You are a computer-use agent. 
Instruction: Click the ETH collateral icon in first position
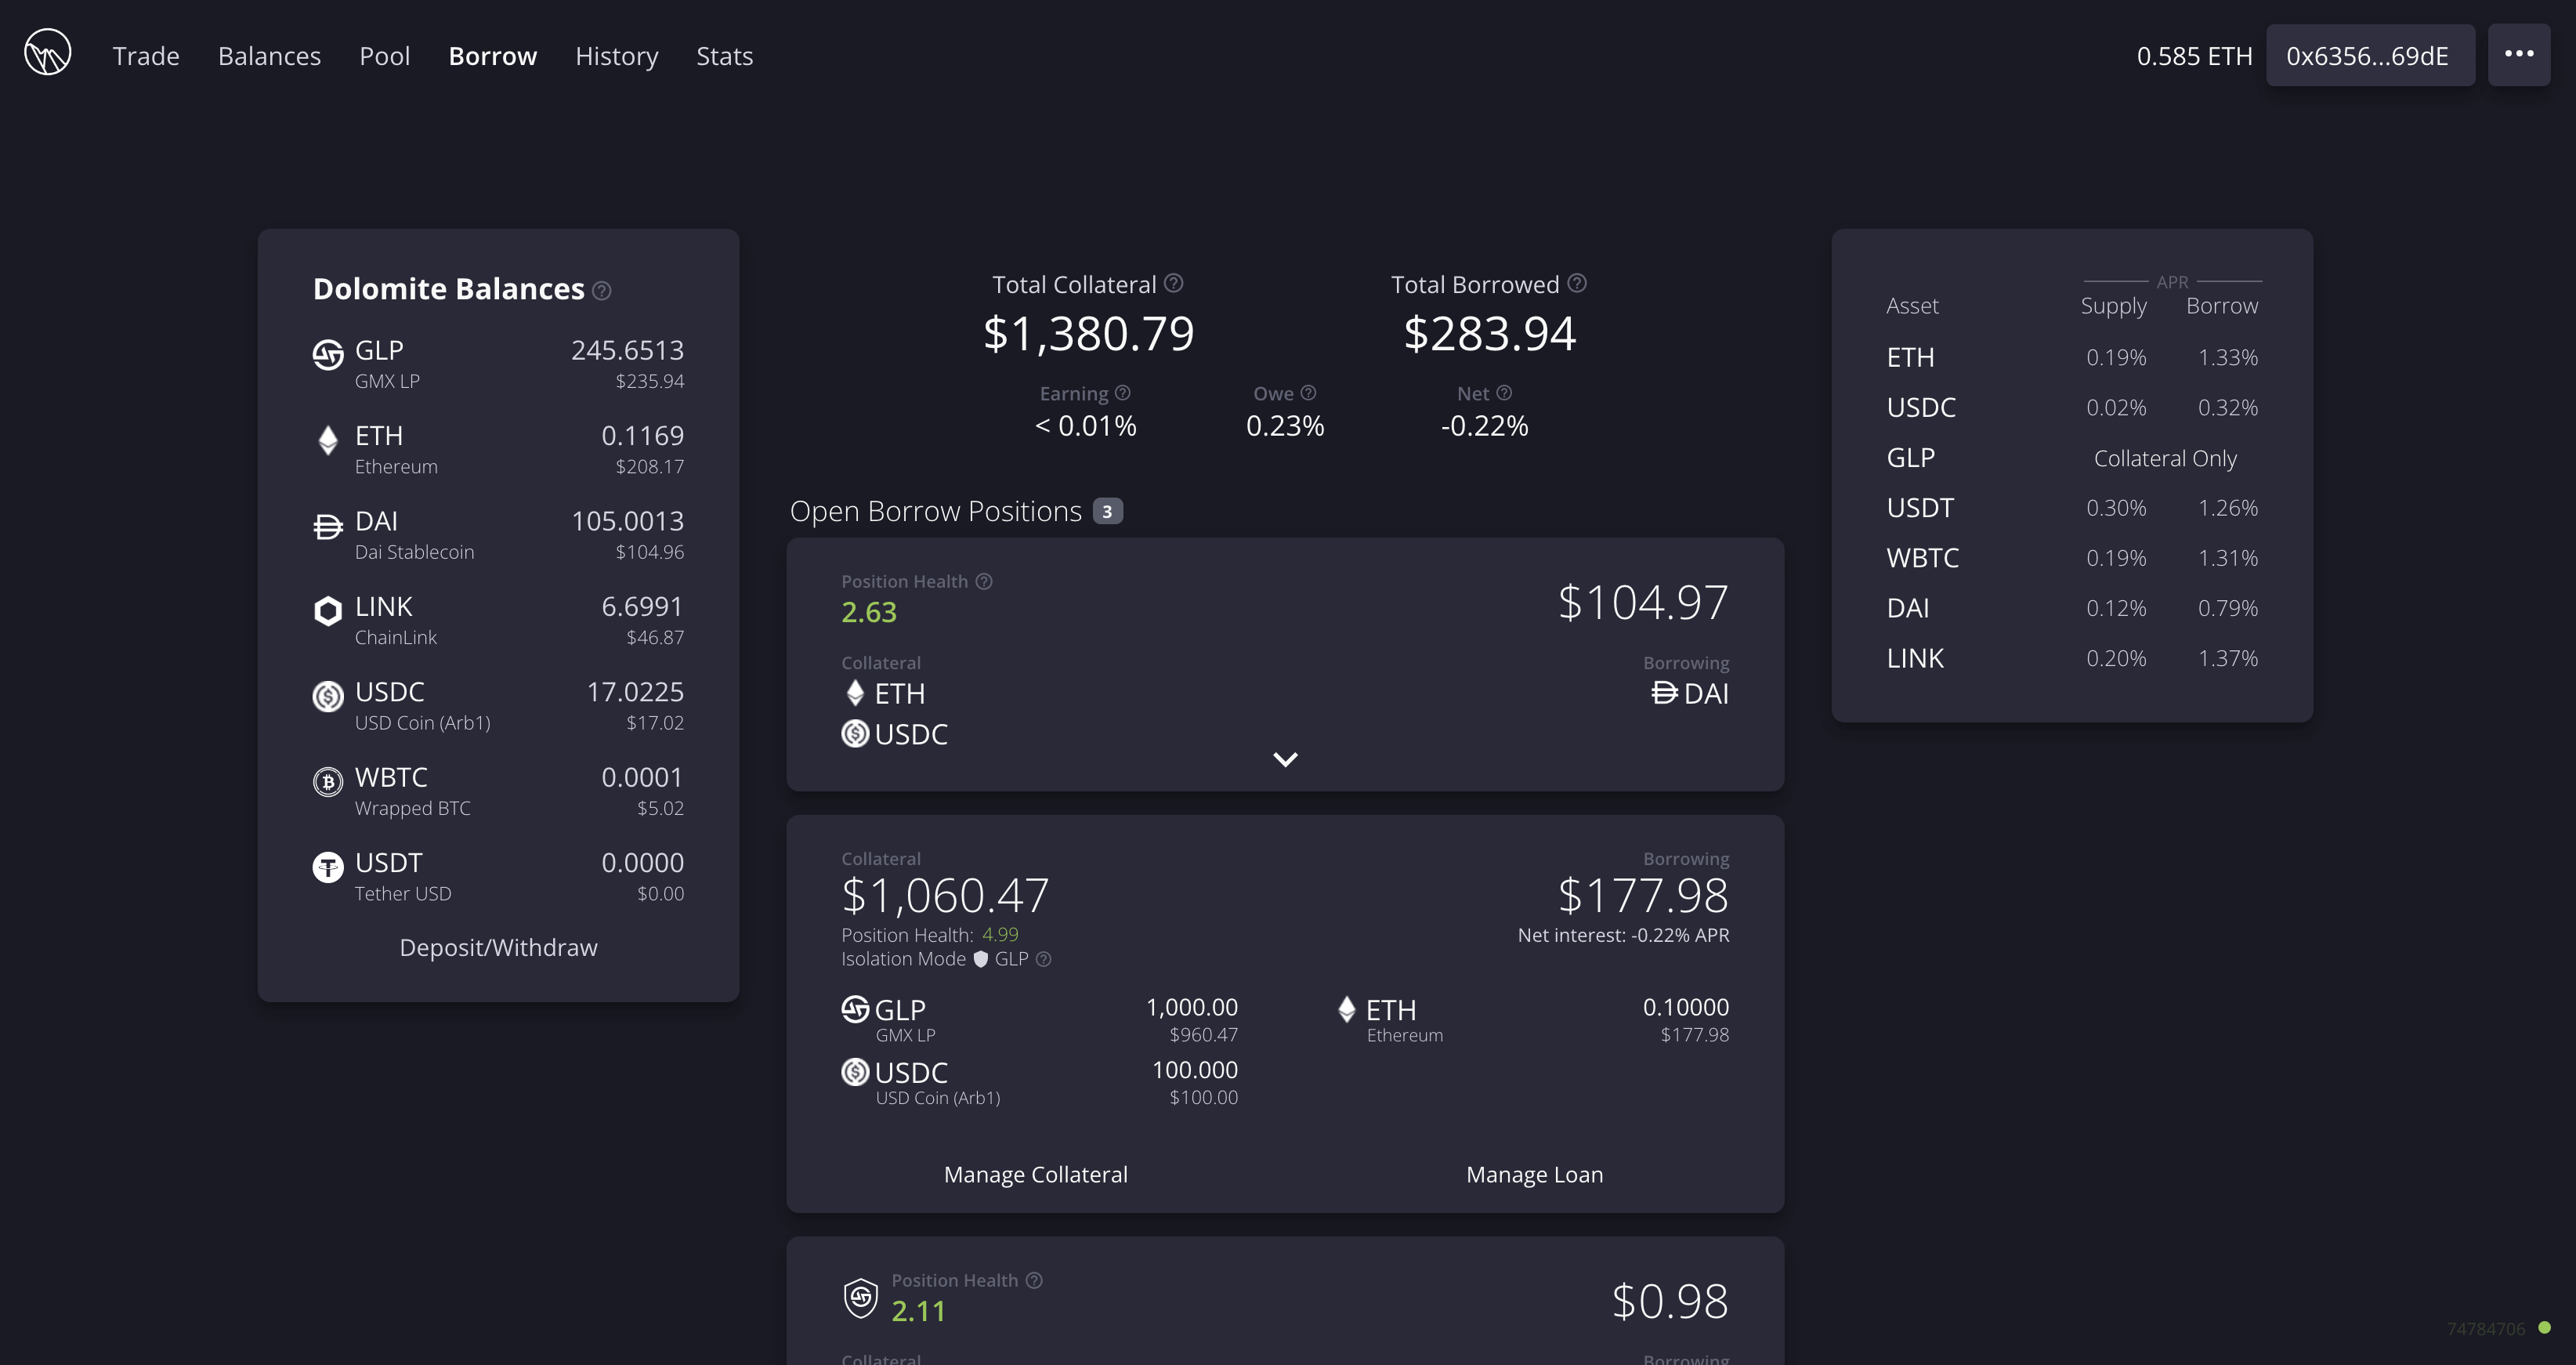855,693
